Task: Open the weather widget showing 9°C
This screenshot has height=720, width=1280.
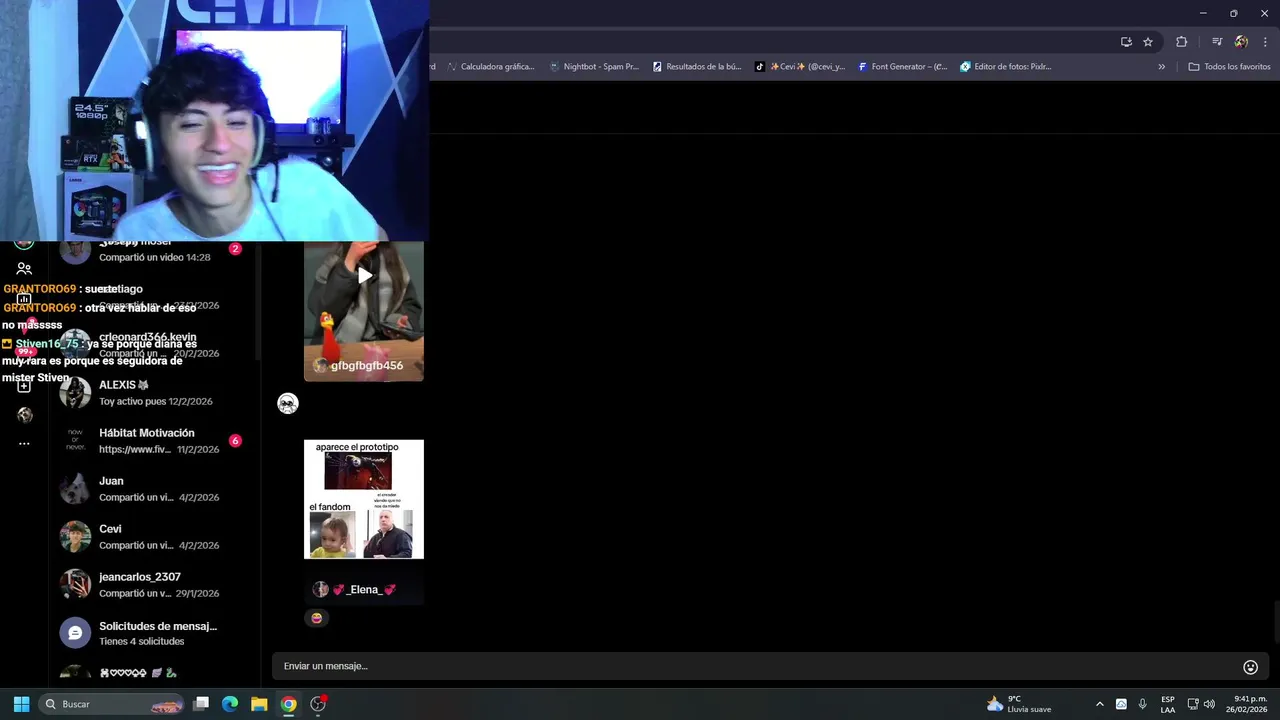Action: click(1019, 704)
